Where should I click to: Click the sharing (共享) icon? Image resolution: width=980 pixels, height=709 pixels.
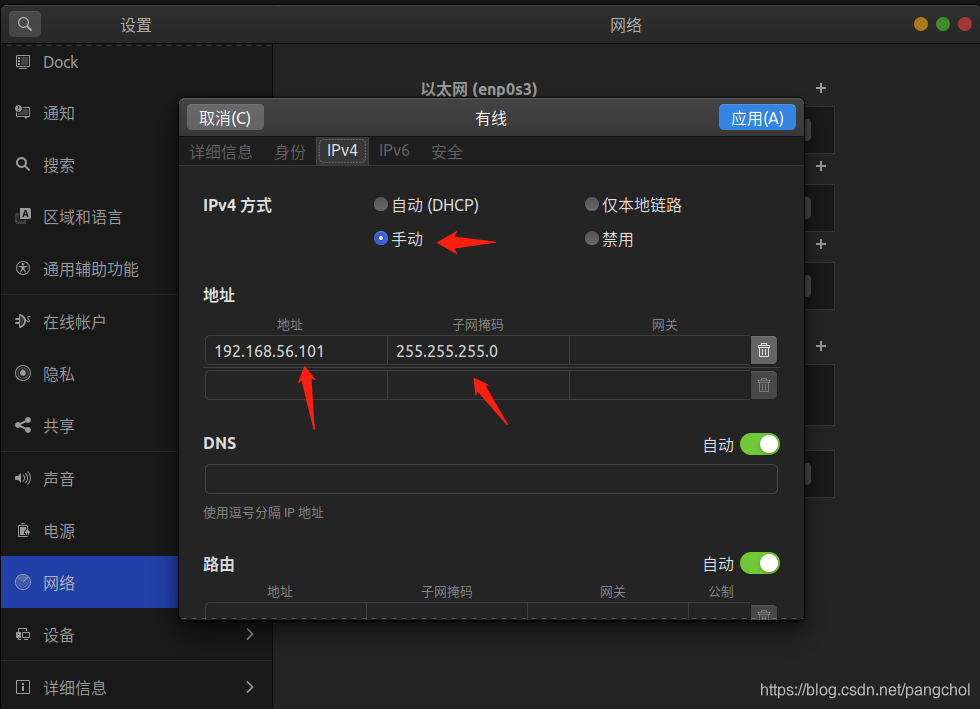point(23,425)
